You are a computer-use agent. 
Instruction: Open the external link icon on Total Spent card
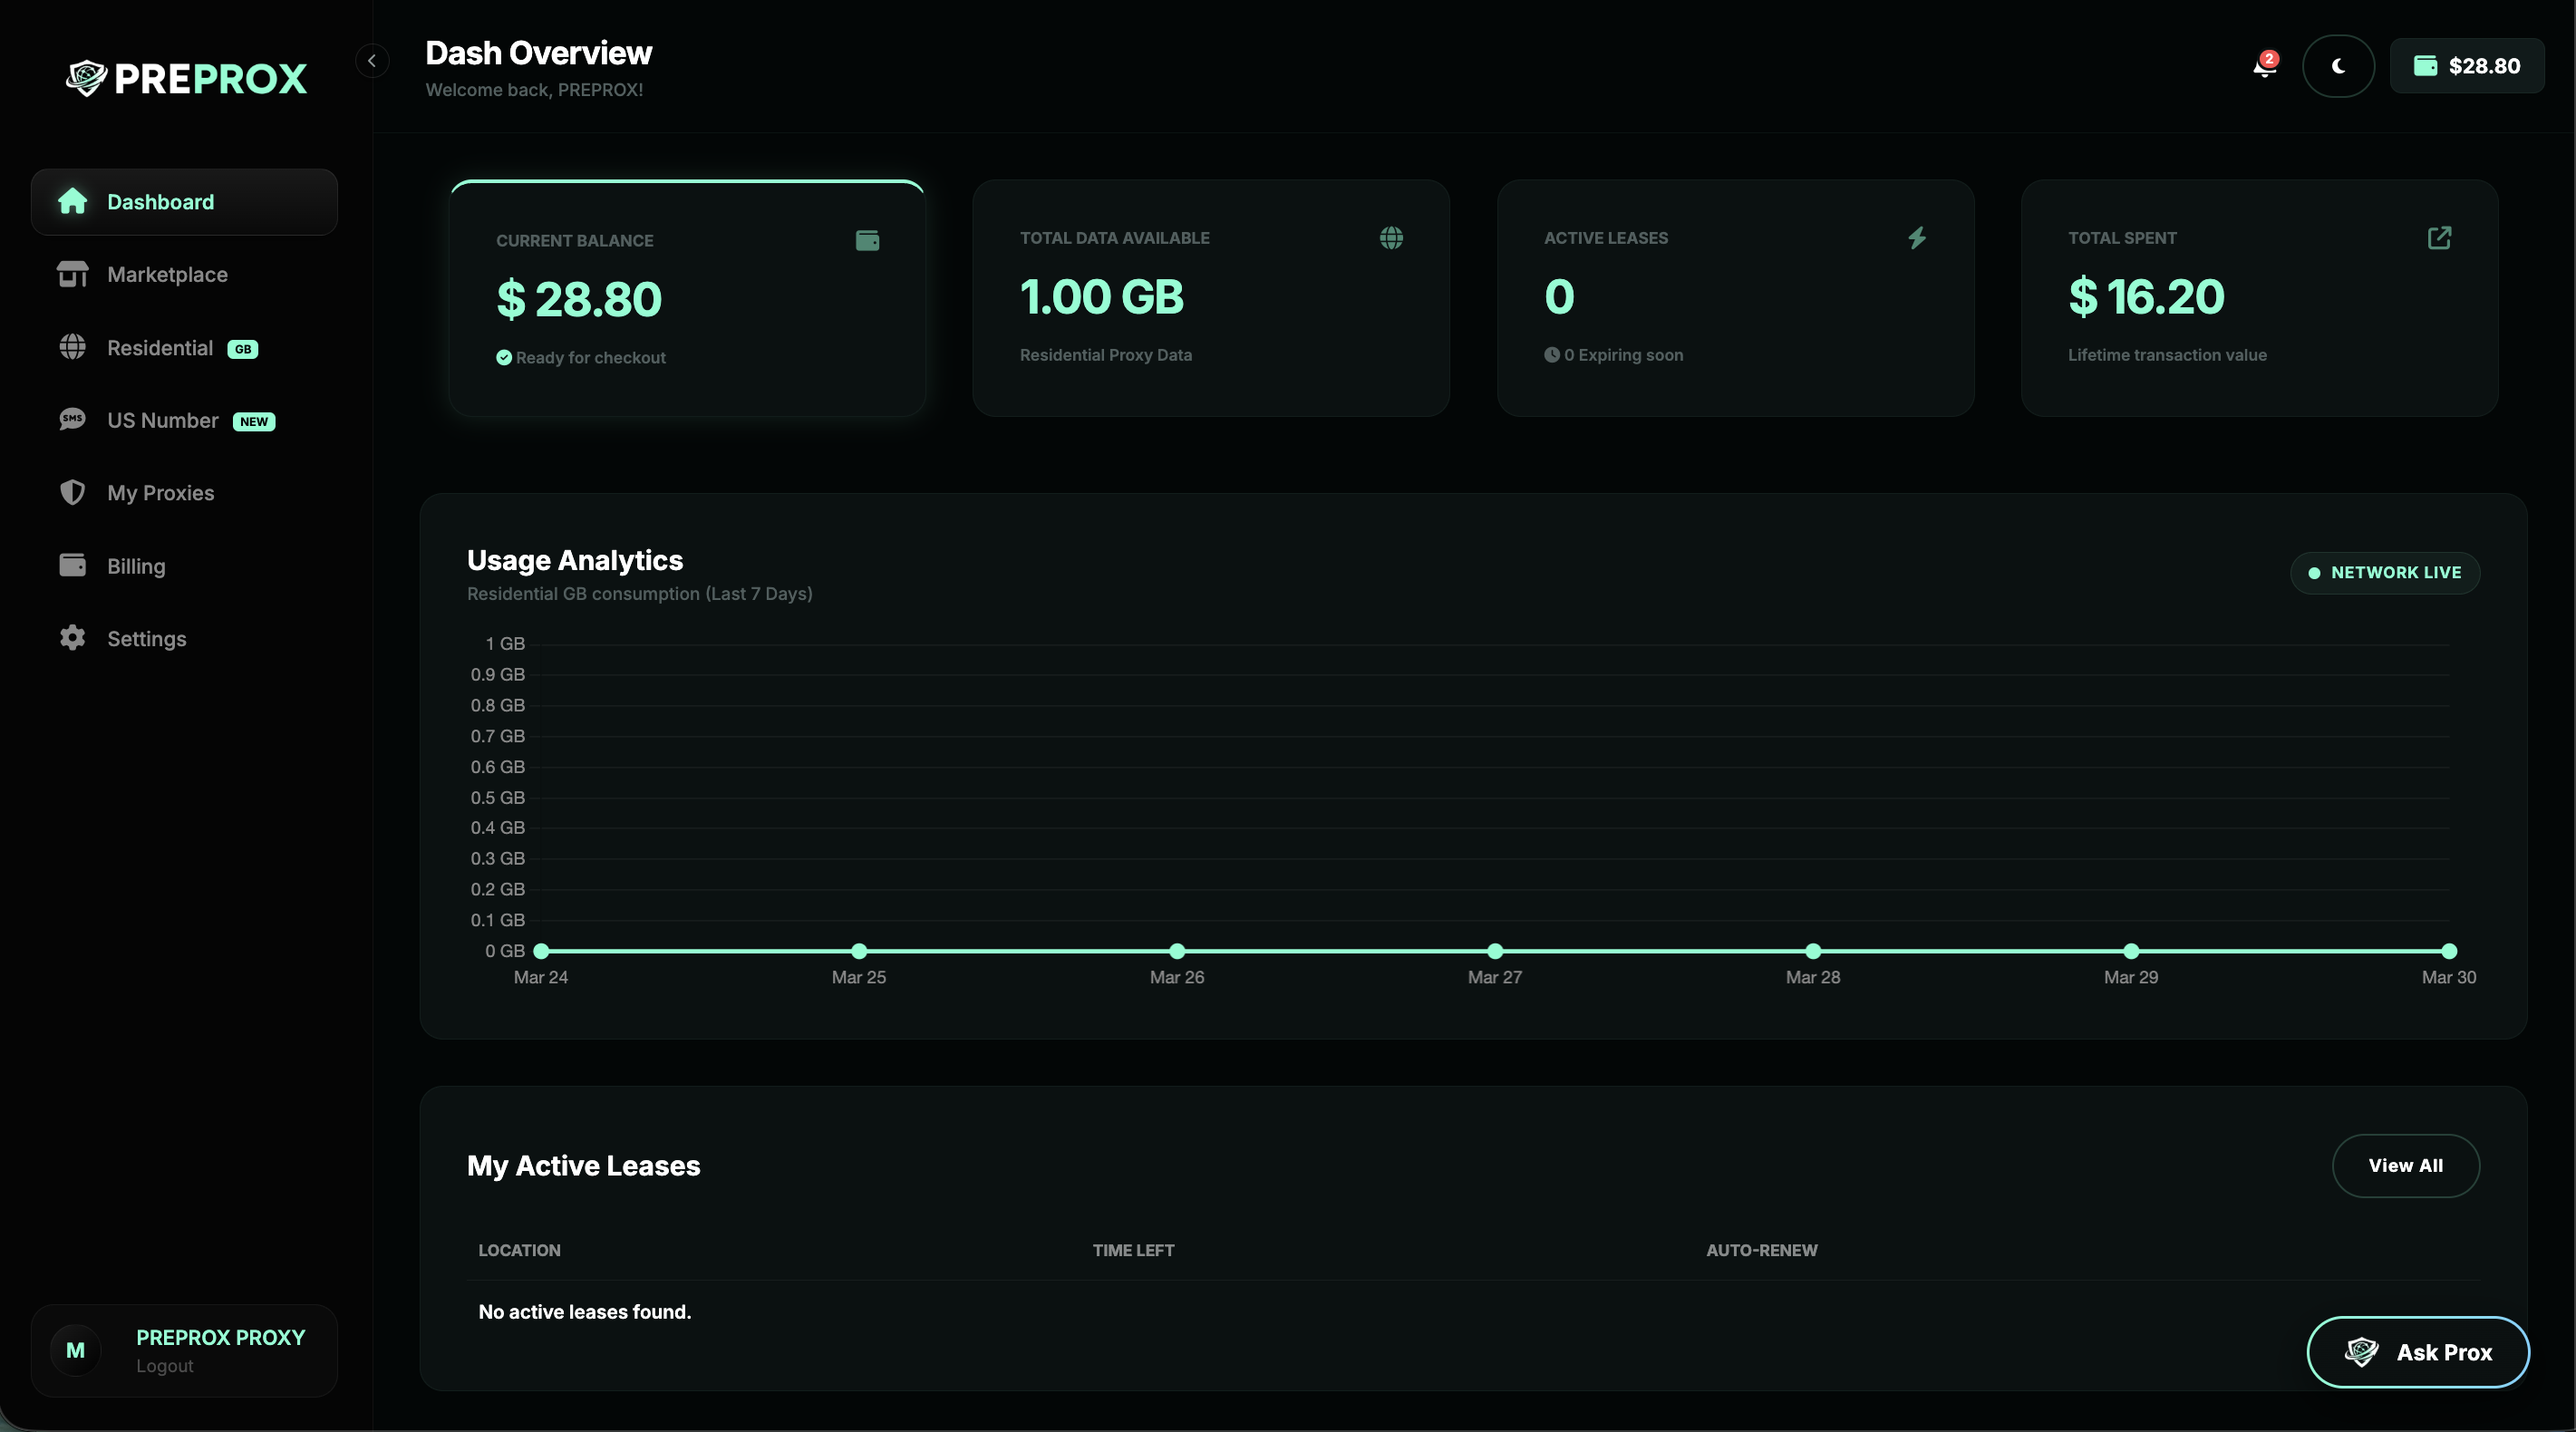[x=2440, y=238]
